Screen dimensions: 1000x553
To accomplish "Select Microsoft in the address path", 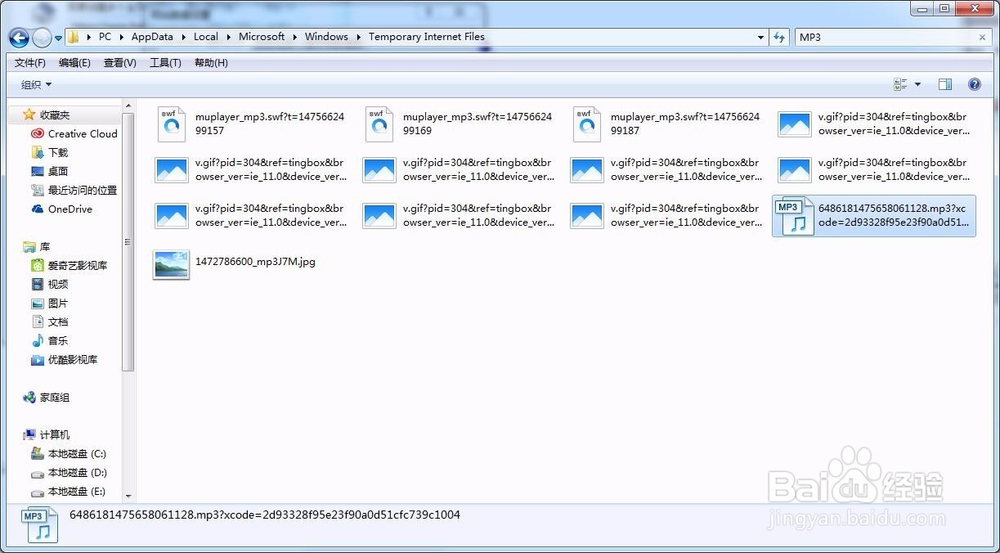I will pos(261,37).
